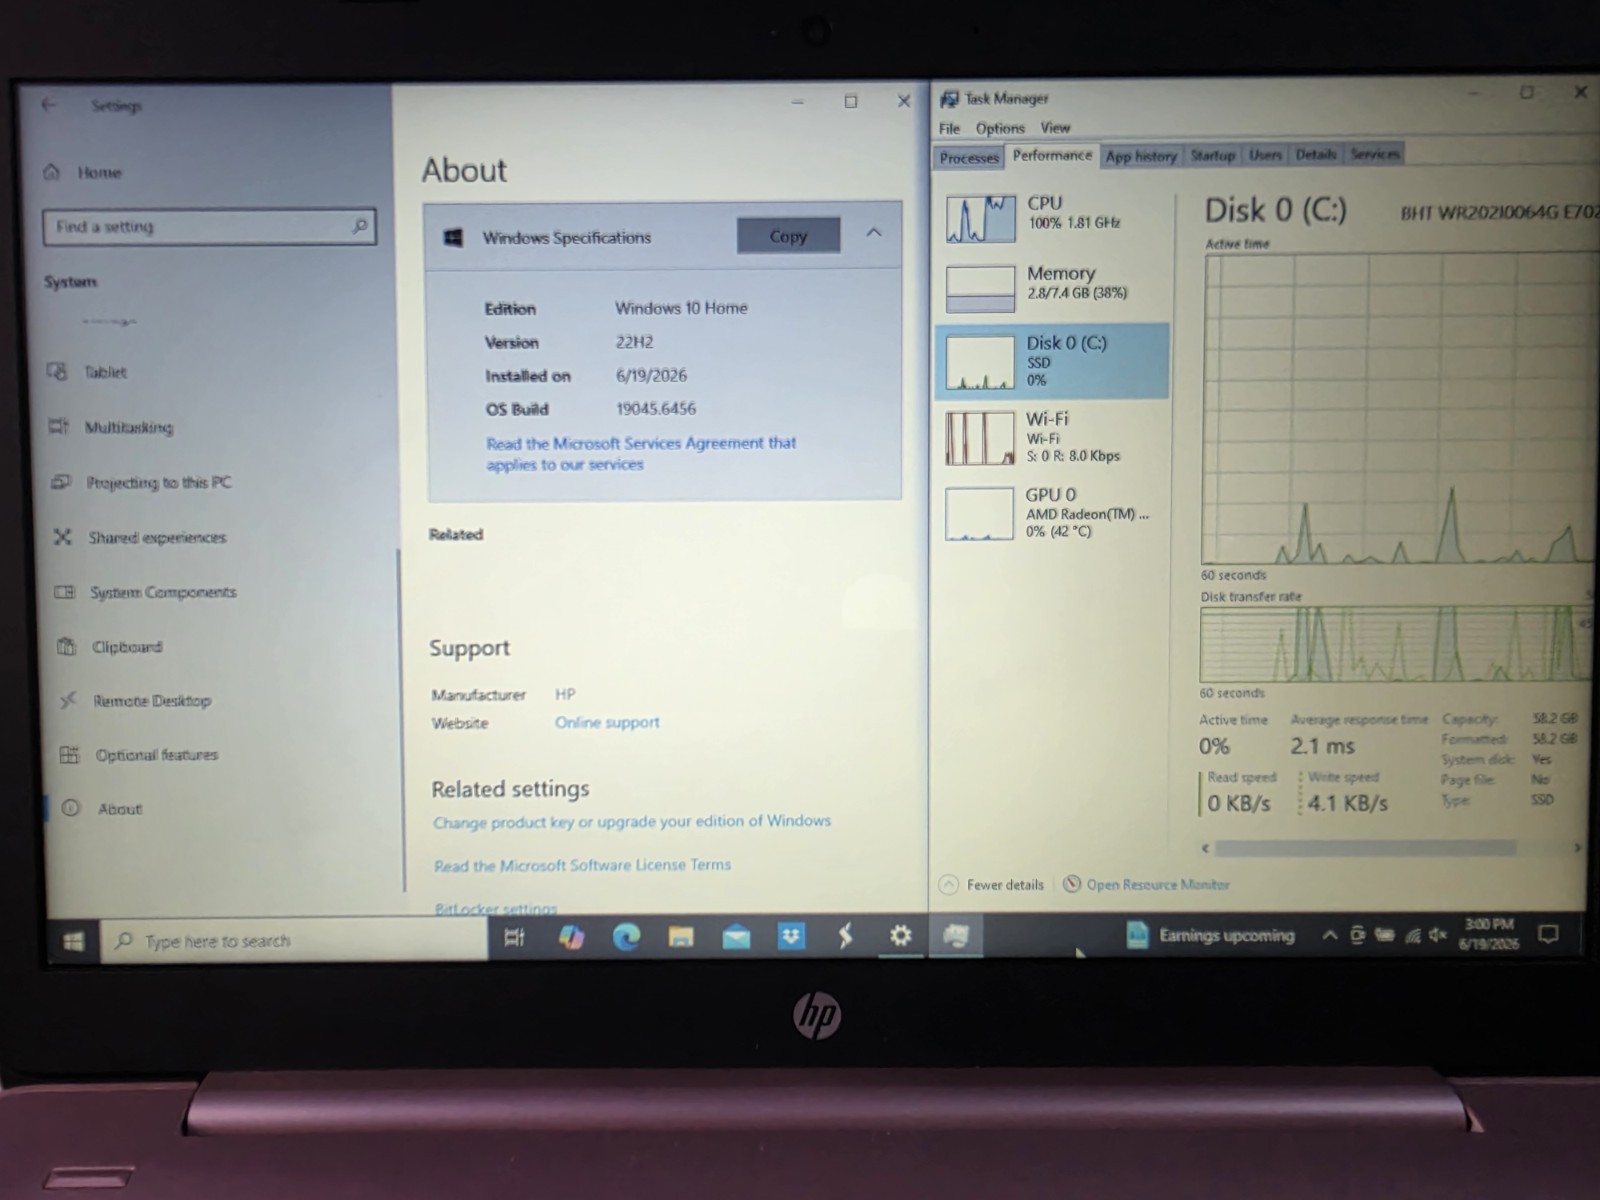
Task: Click the Copy button for Windows Specifications
Action: point(788,236)
